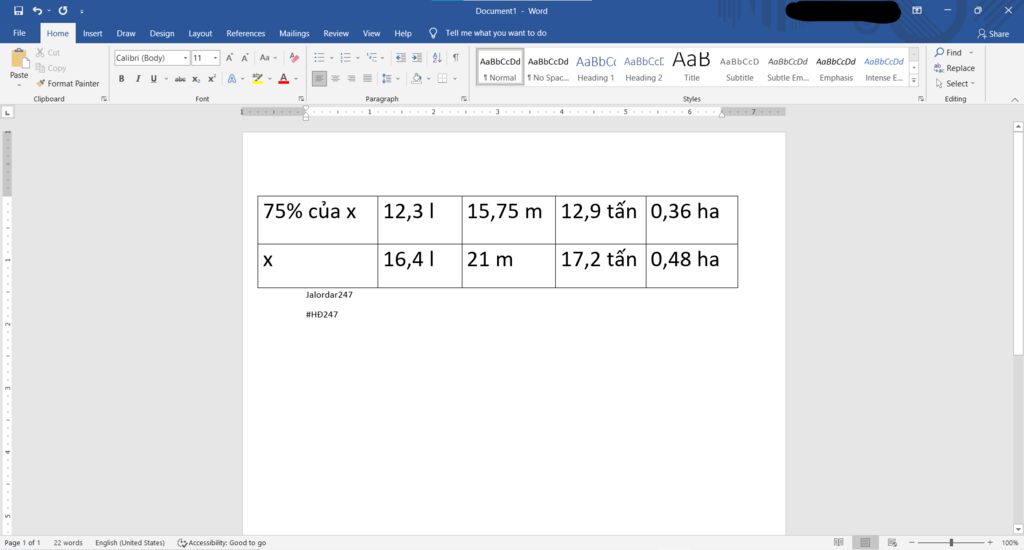This screenshot has width=1024, height=550.
Task: Open the File tab
Action: point(20,33)
